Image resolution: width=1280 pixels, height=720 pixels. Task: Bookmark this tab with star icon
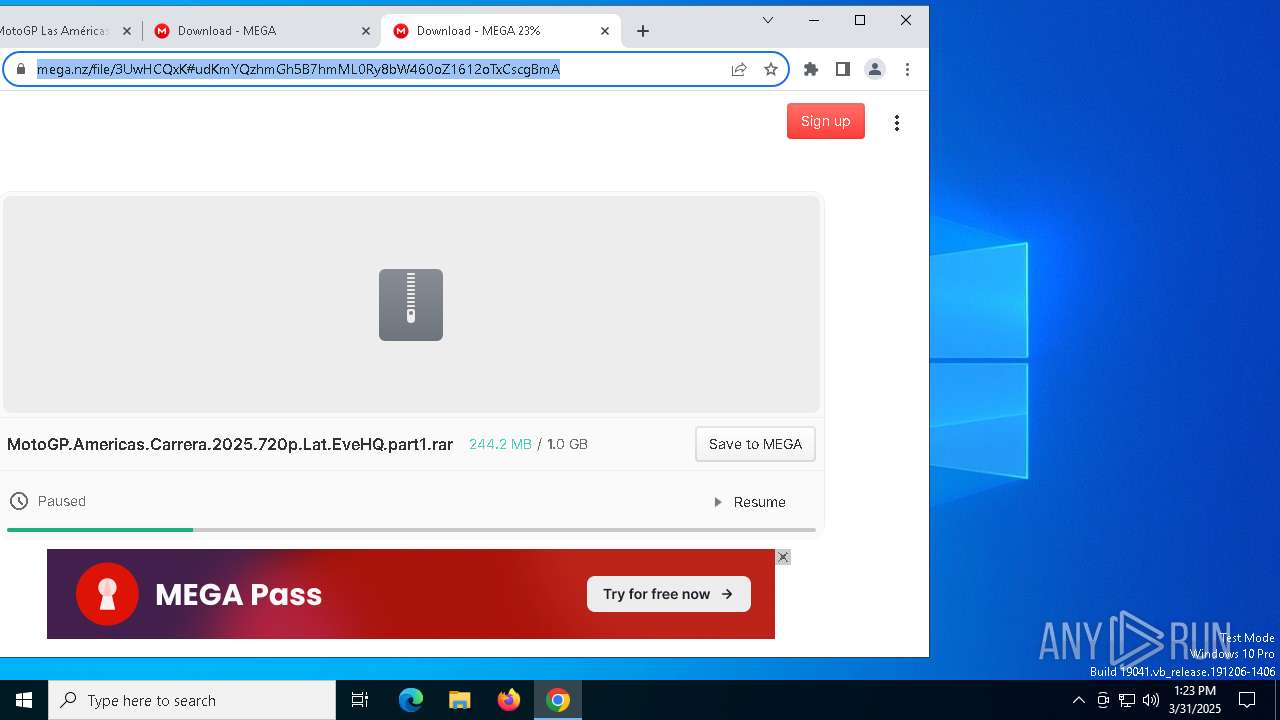[771, 69]
